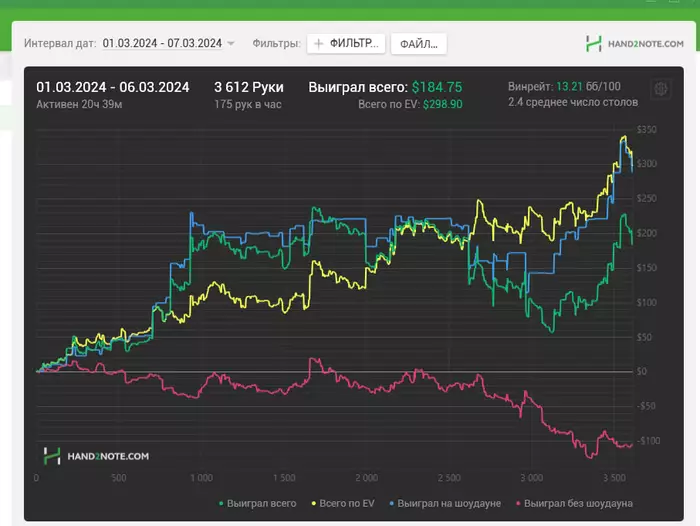Click the Активен 20ч 39м text
The width and height of the screenshot is (700, 526).
tap(79, 104)
